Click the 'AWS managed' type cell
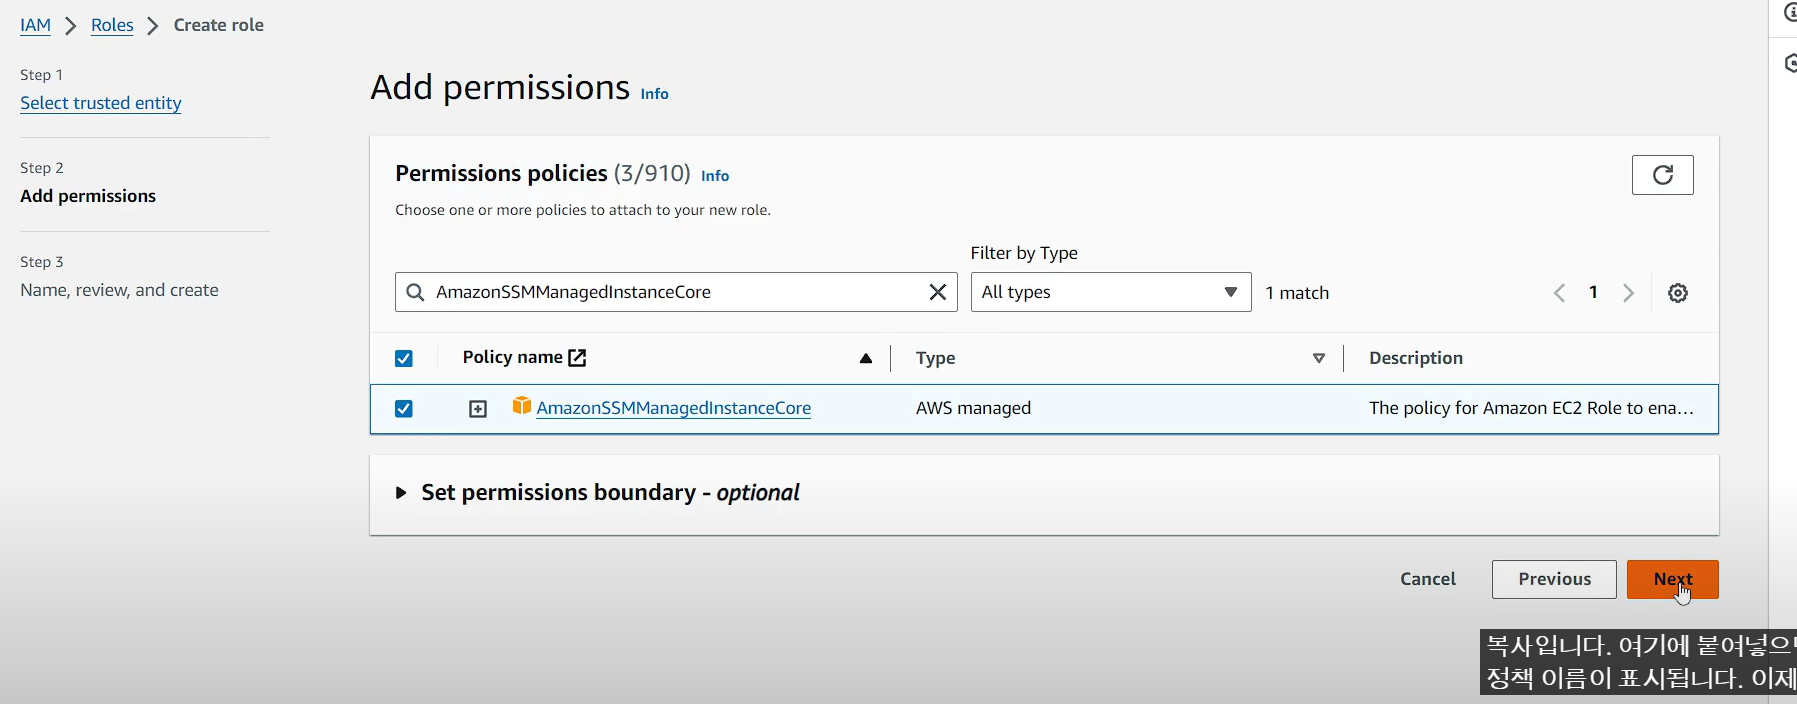This screenshot has width=1797, height=704. pos(973,408)
